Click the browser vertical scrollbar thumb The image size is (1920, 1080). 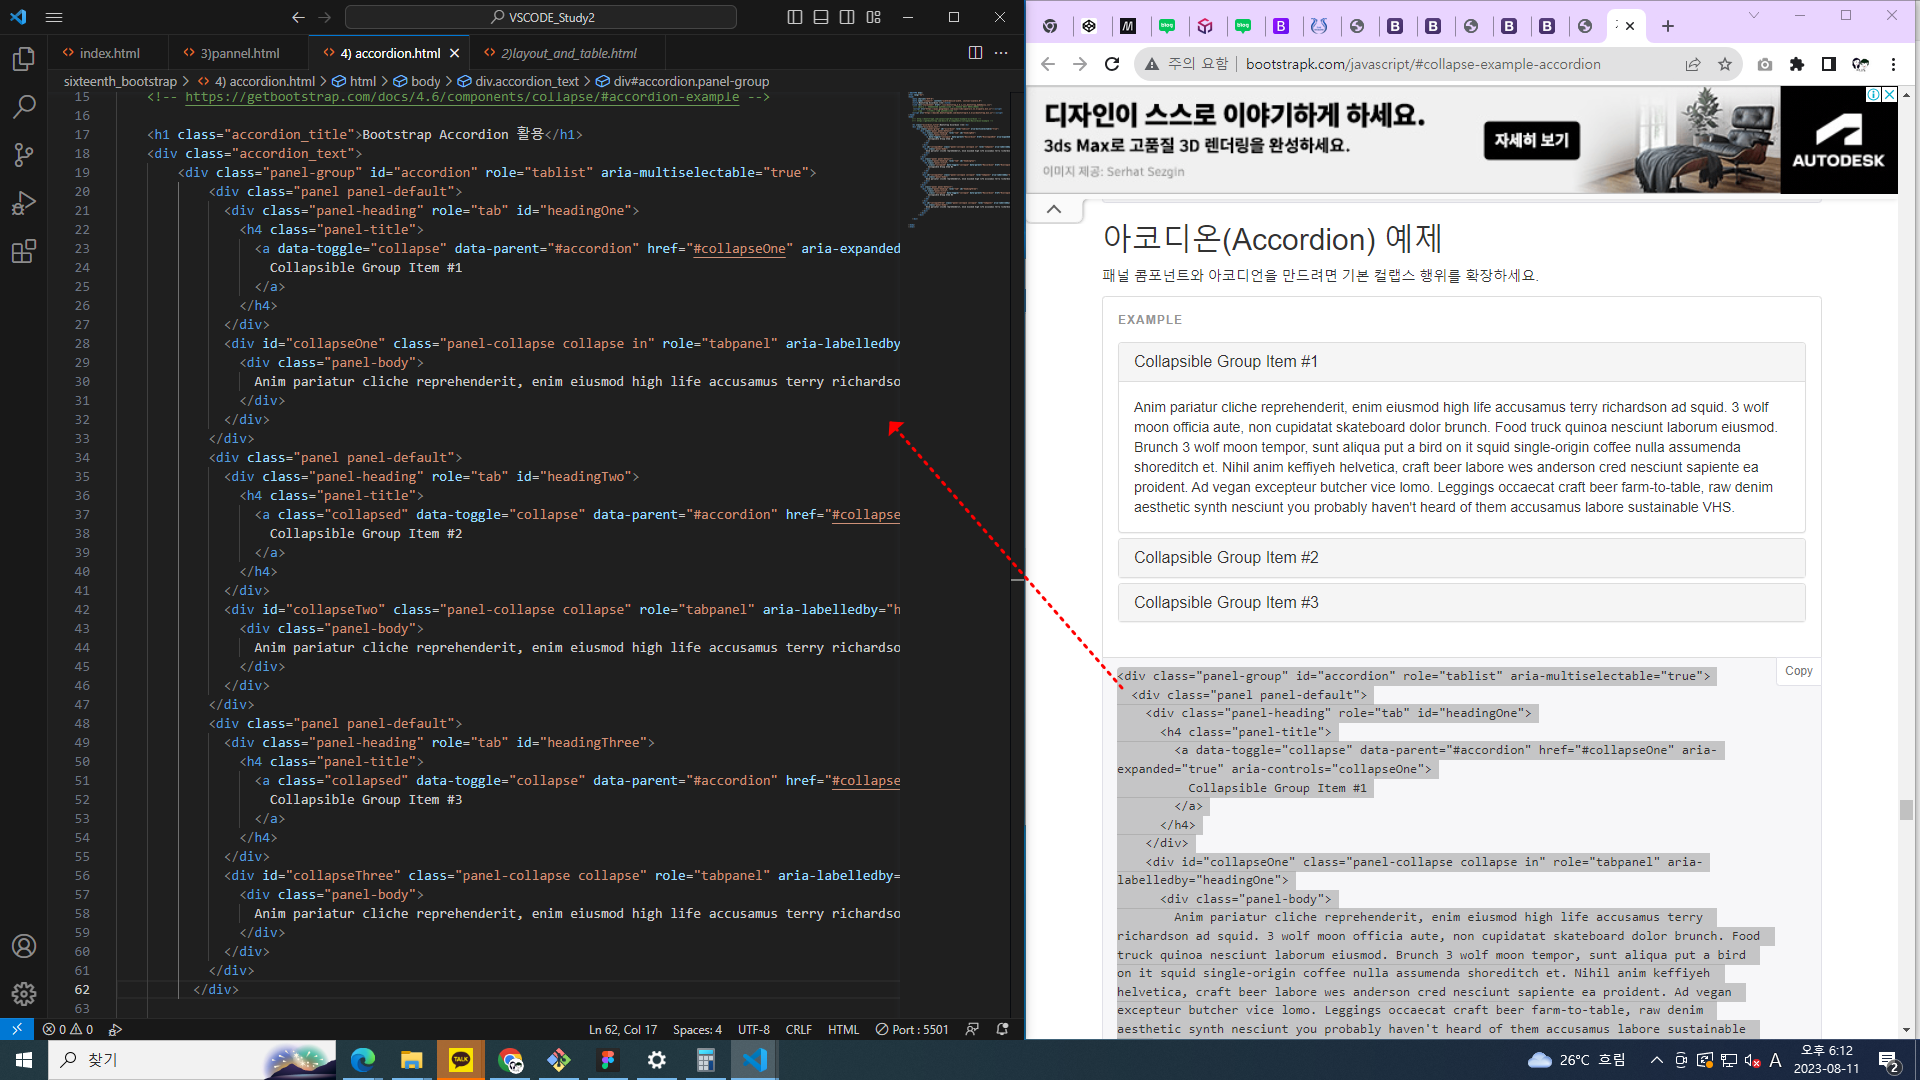pos(1906,810)
